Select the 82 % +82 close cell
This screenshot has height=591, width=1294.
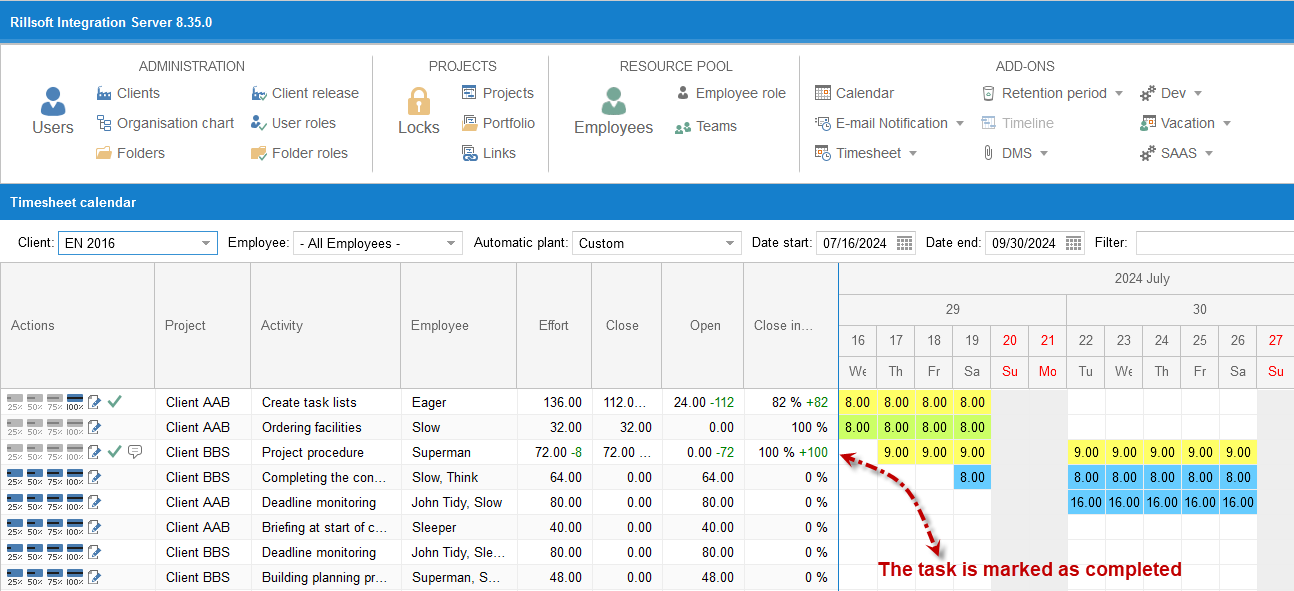(790, 402)
